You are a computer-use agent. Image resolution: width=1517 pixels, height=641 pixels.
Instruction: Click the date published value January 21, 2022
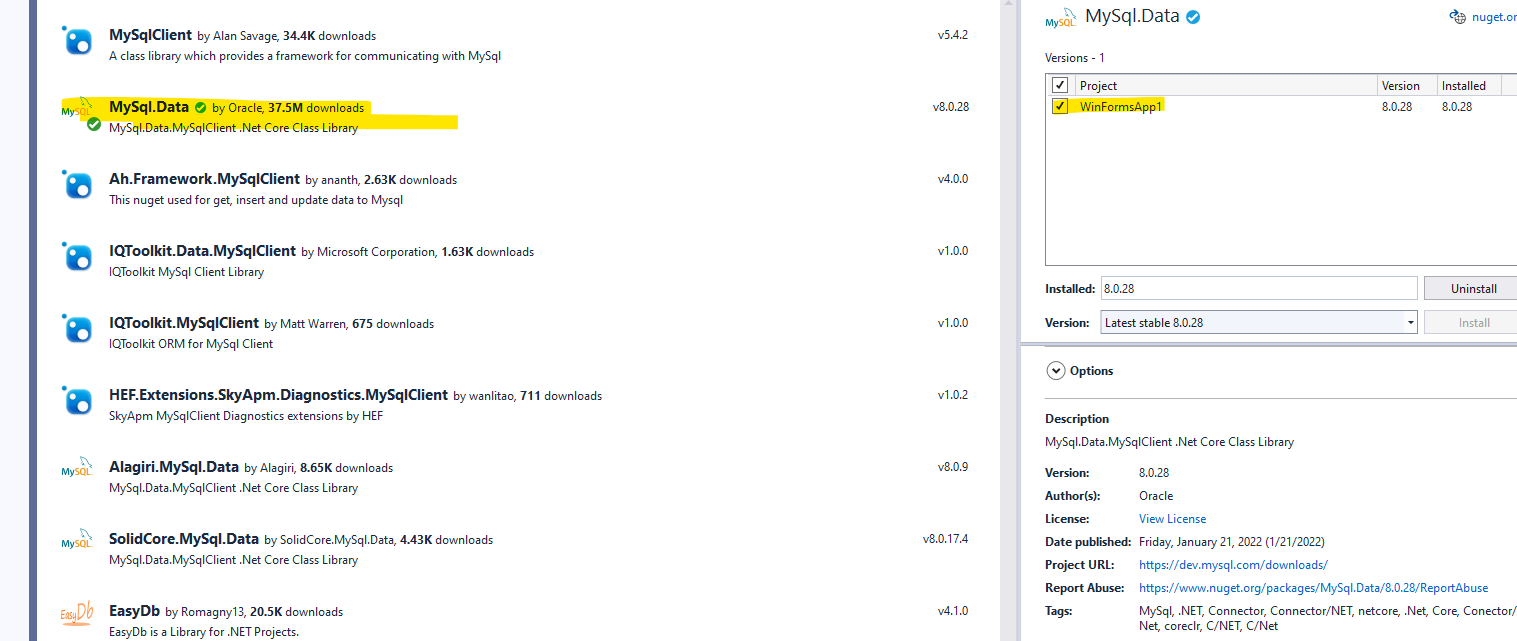[1232, 542]
